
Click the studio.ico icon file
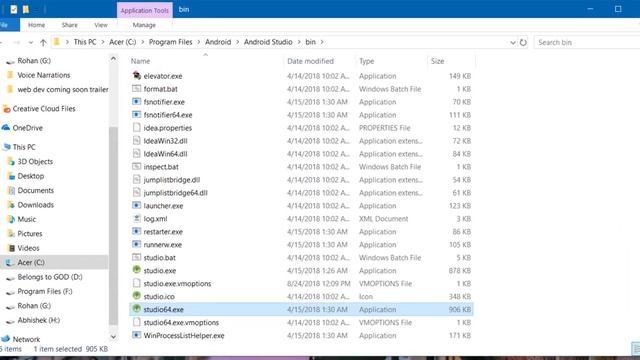tap(137, 296)
